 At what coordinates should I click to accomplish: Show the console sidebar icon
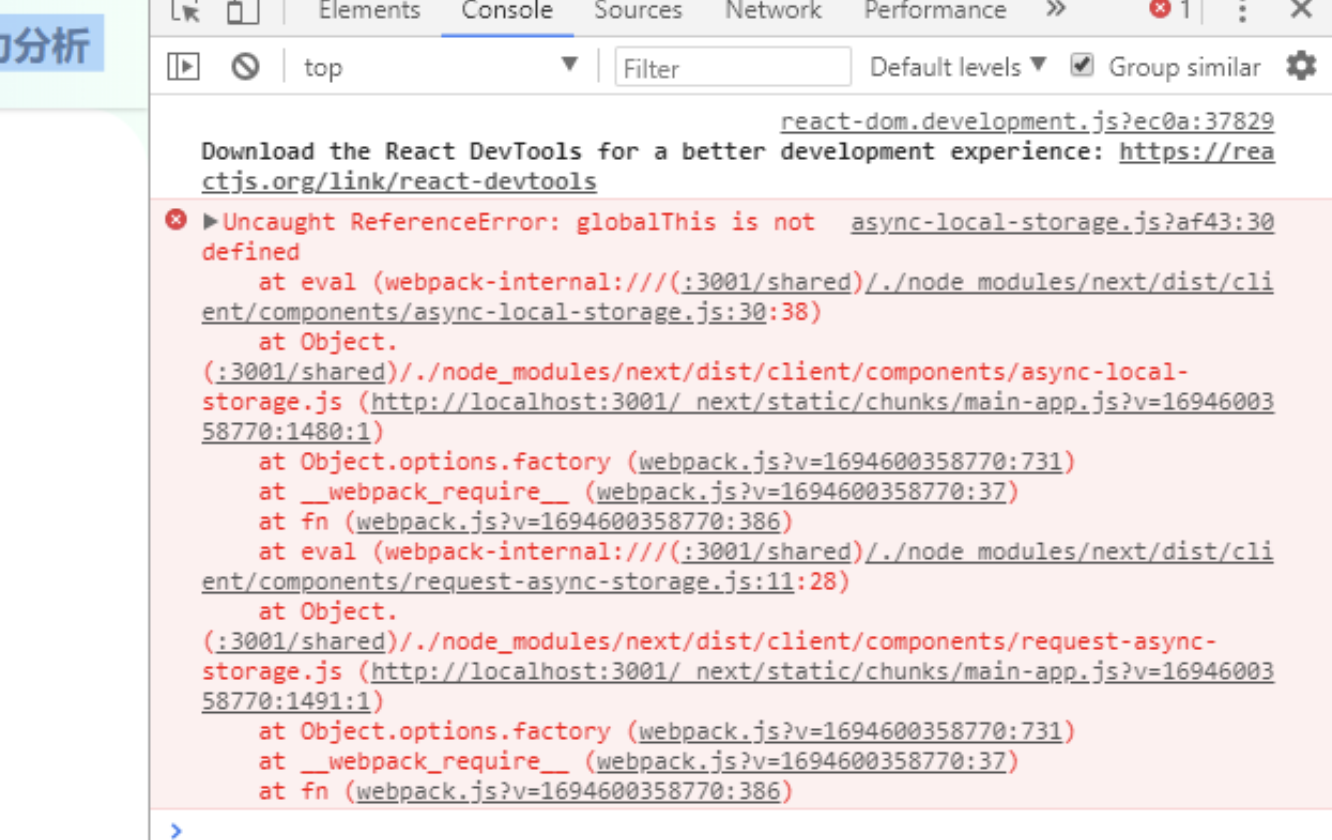[x=183, y=67]
